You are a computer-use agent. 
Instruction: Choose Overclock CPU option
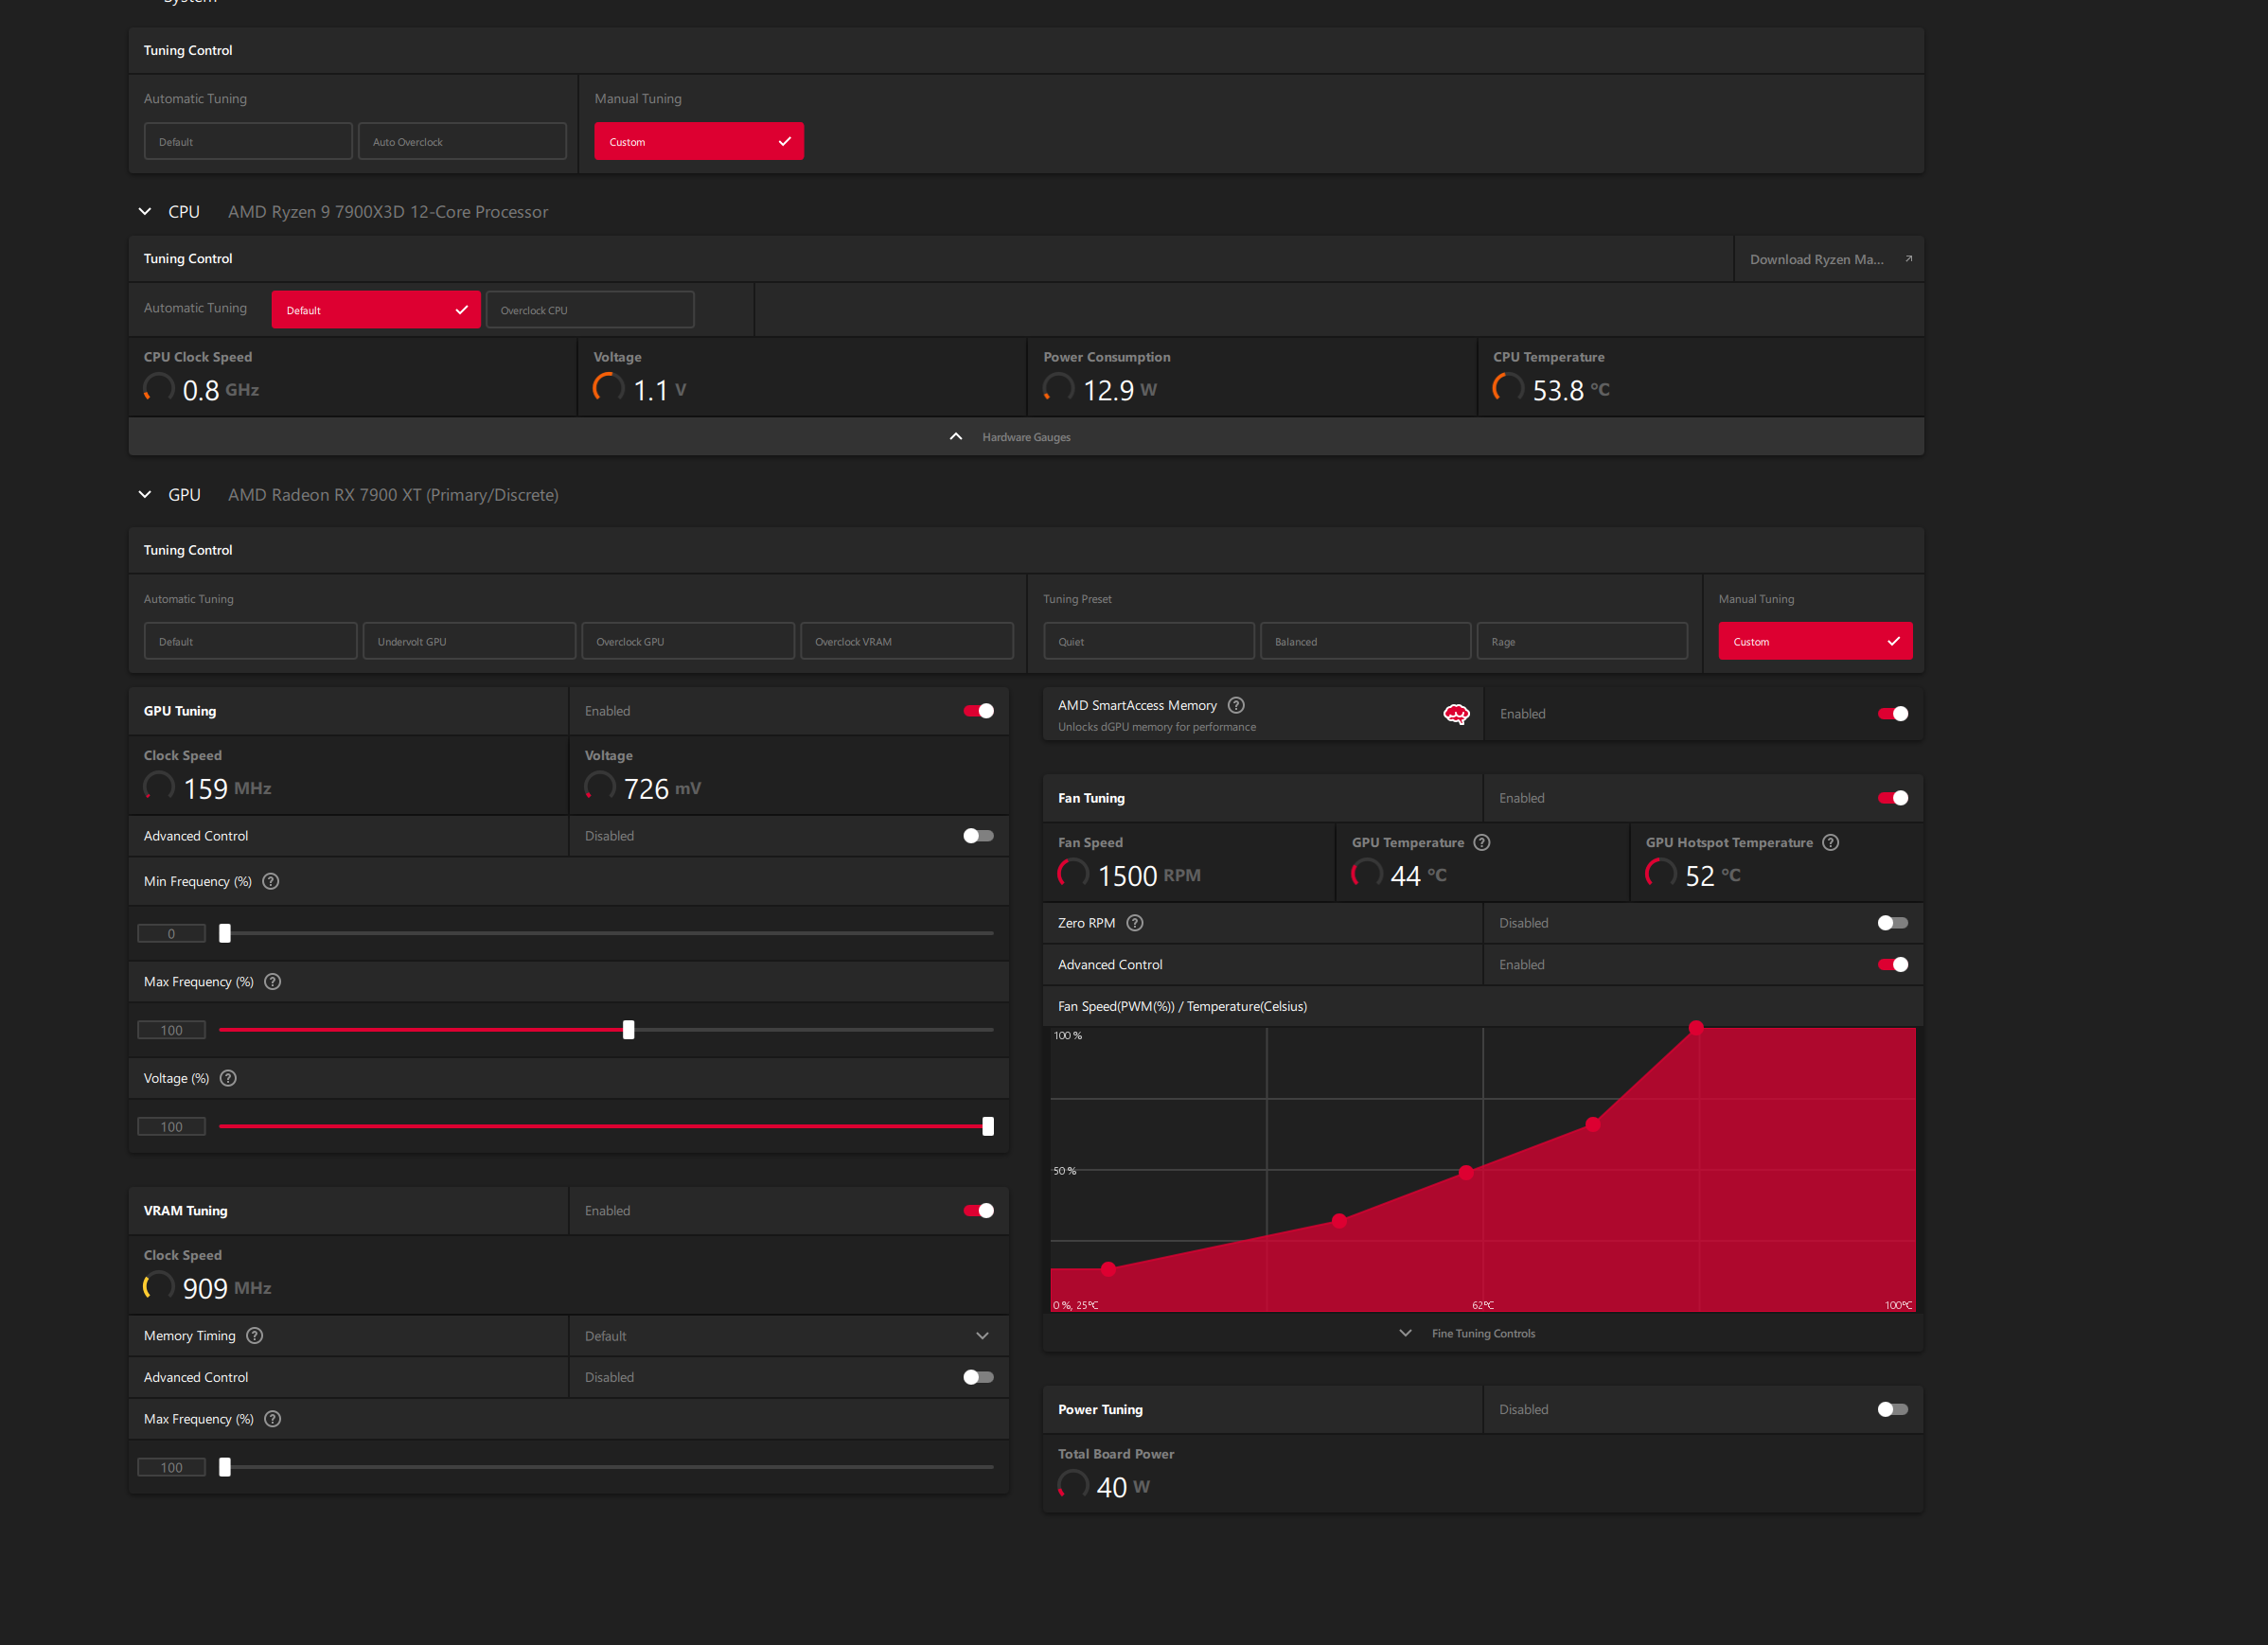[x=590, y=310]
